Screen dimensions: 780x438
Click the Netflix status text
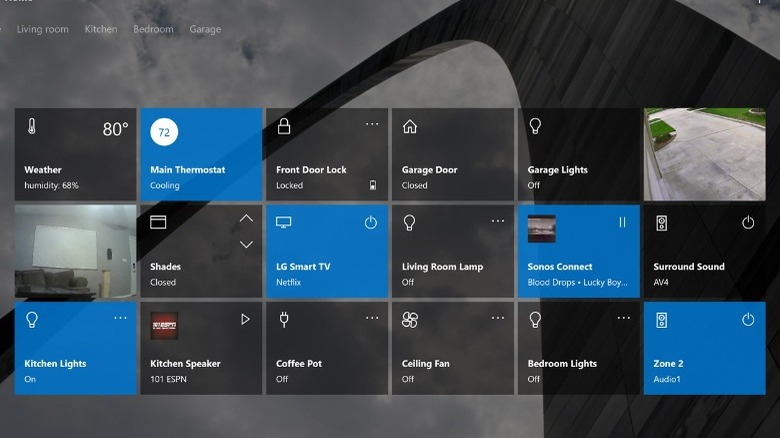pyautogui.click(x=289, y=282)
